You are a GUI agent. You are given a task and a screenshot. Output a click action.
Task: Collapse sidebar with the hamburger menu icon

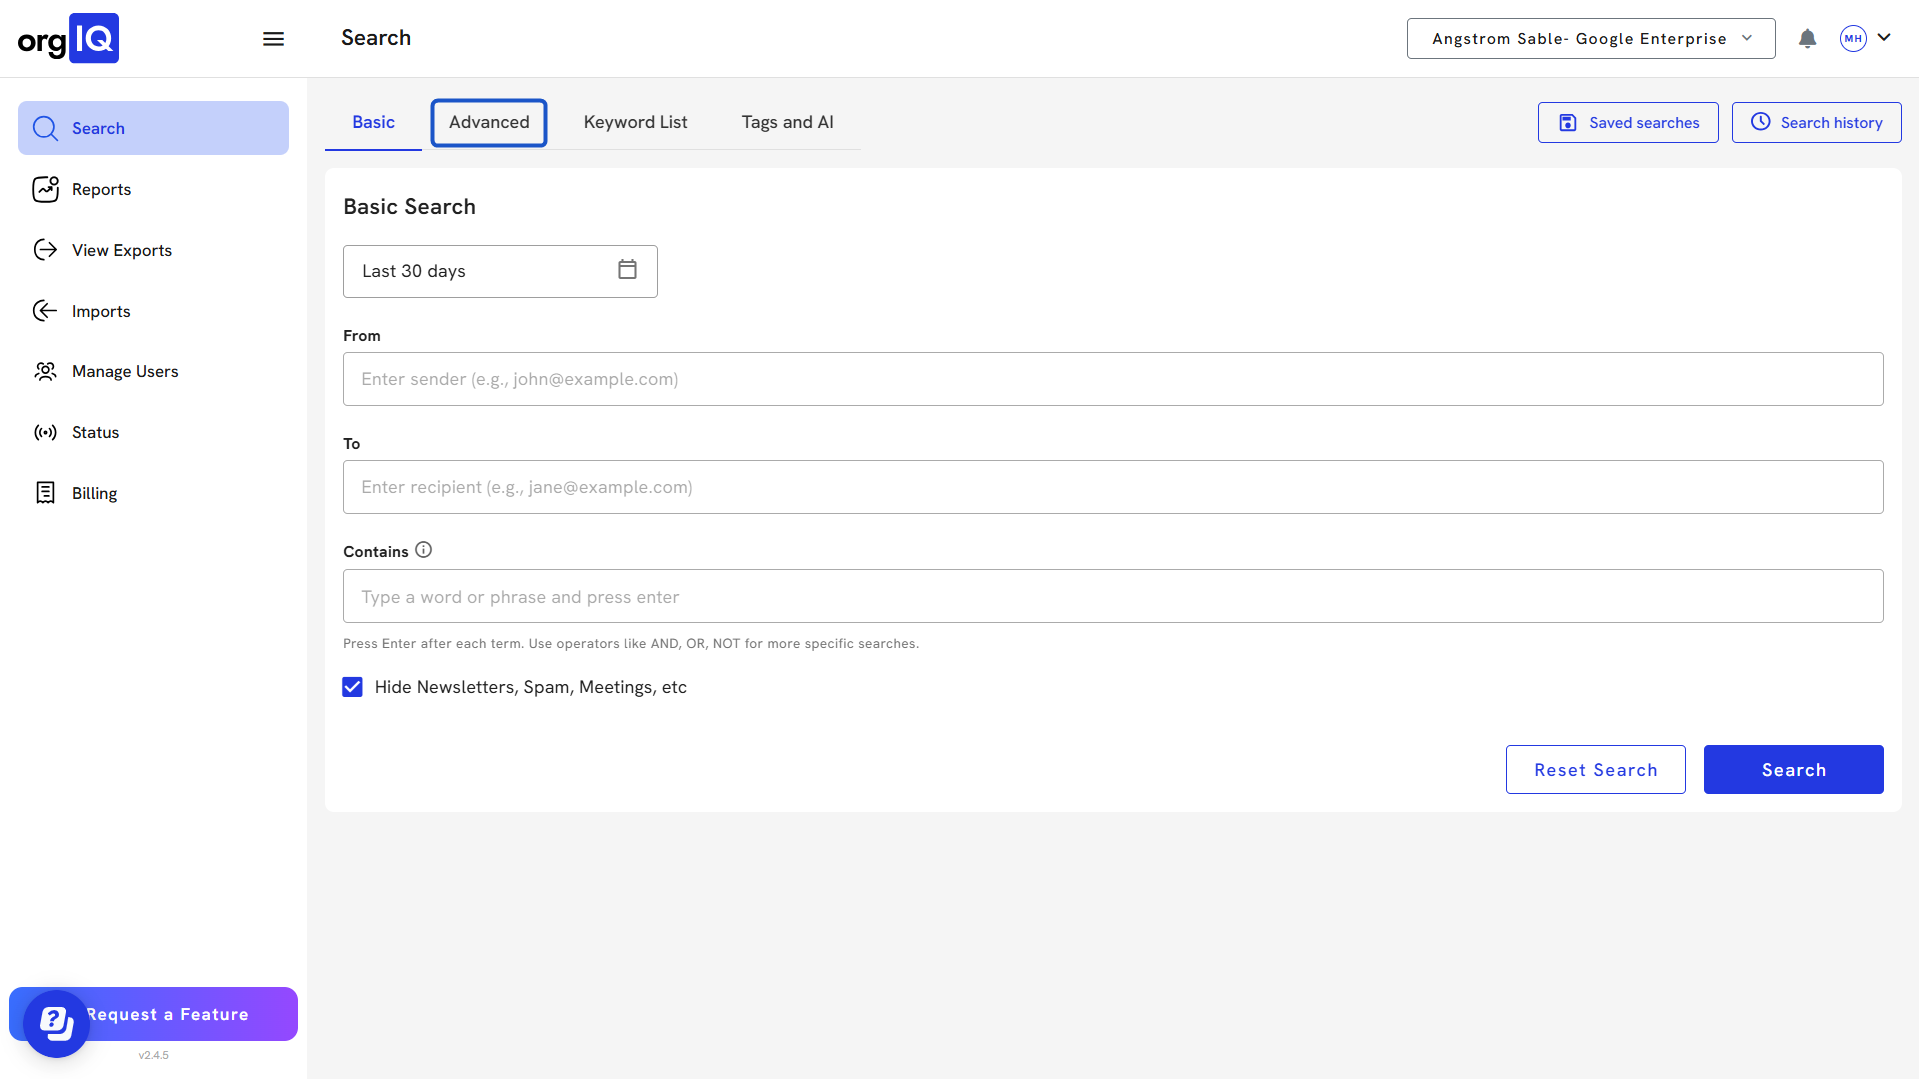point(273,39)
